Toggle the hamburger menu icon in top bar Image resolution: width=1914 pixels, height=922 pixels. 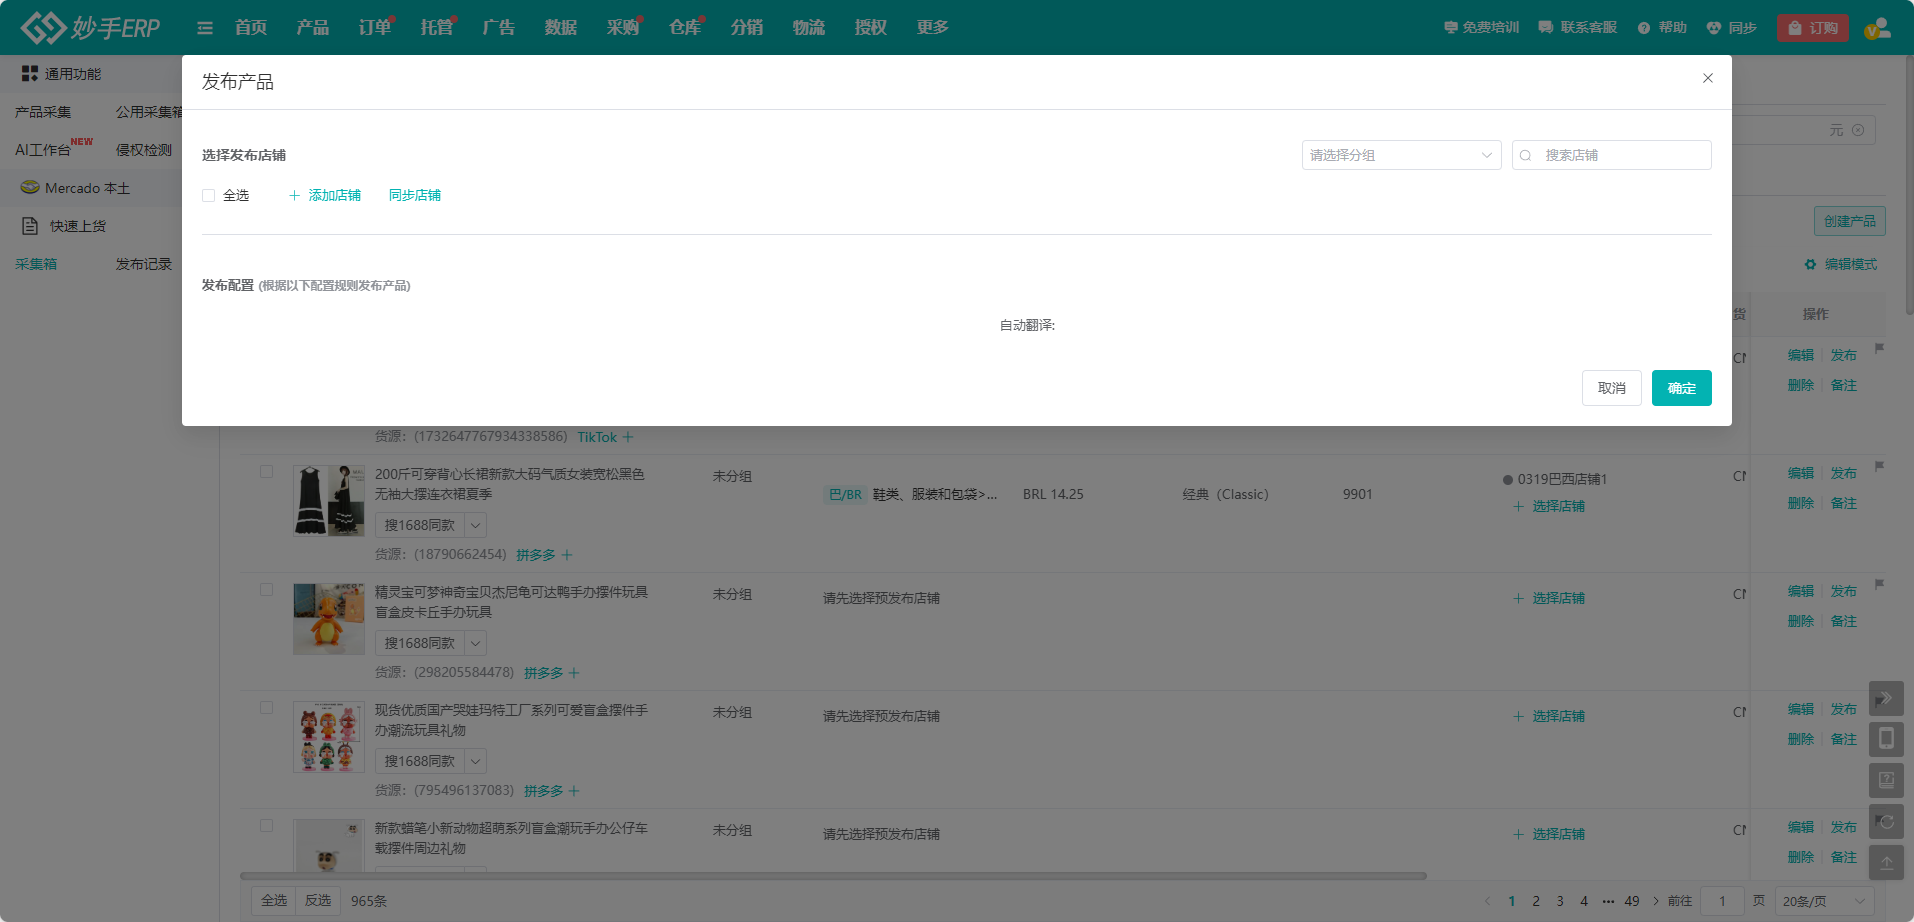point(205,28)
